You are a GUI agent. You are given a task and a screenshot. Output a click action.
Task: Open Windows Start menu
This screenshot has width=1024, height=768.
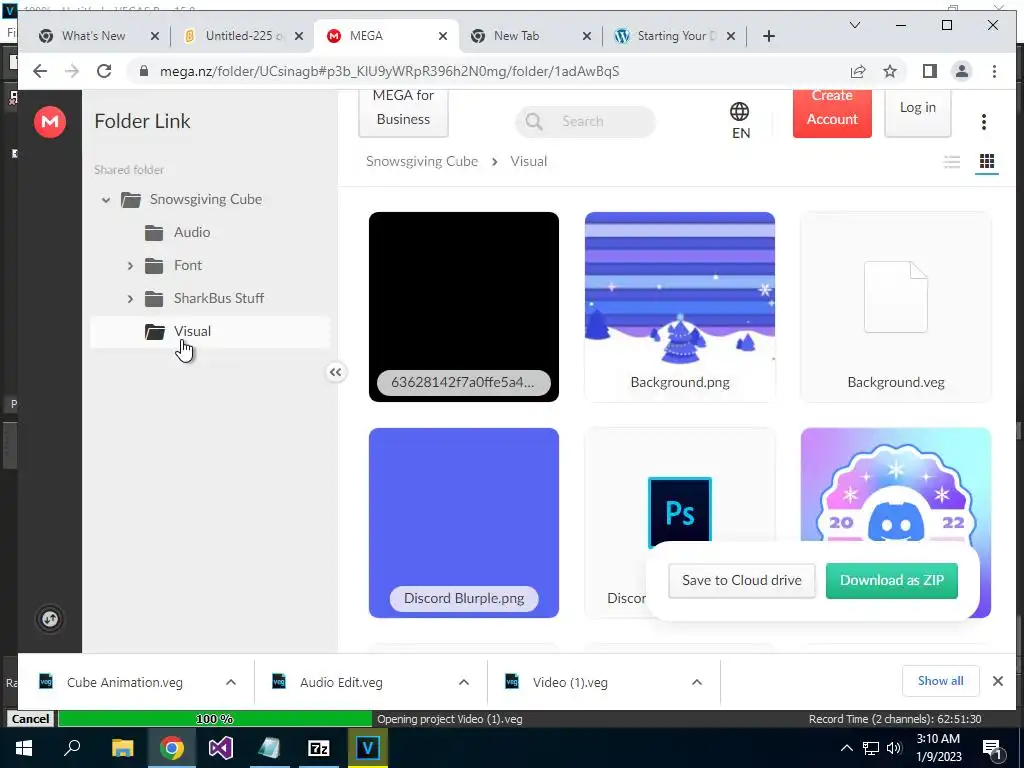24,748
